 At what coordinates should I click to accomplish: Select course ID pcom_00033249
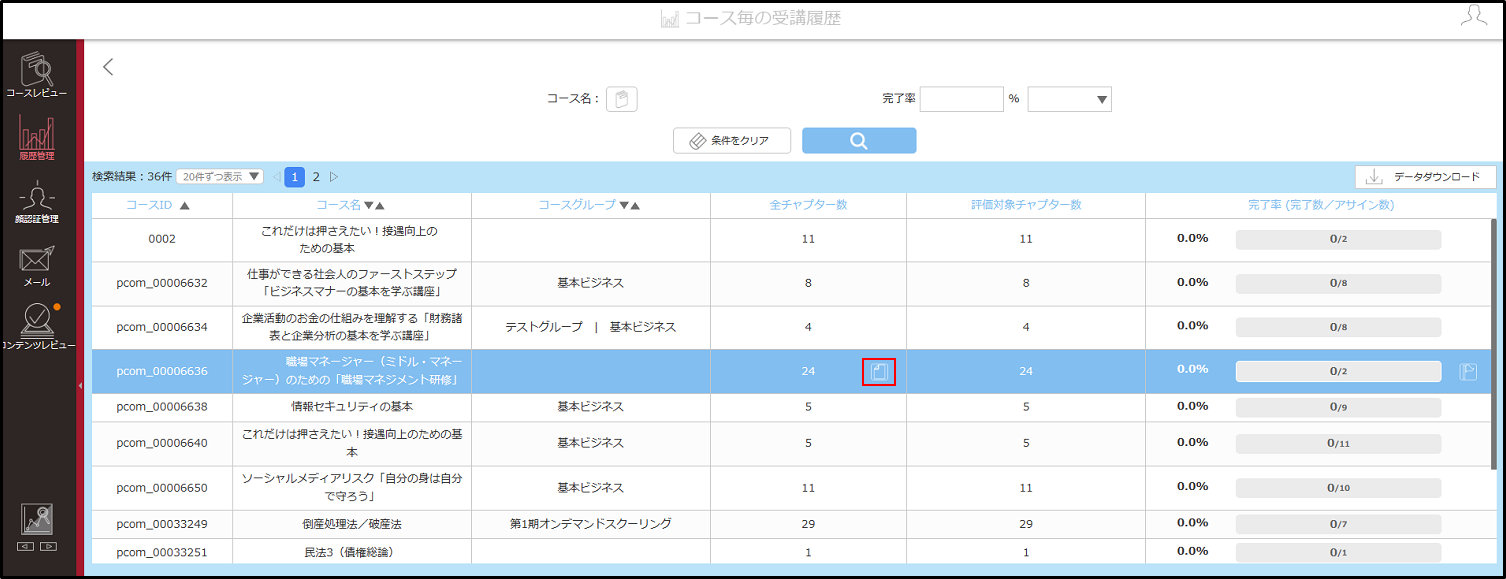[x=162, y=524]
